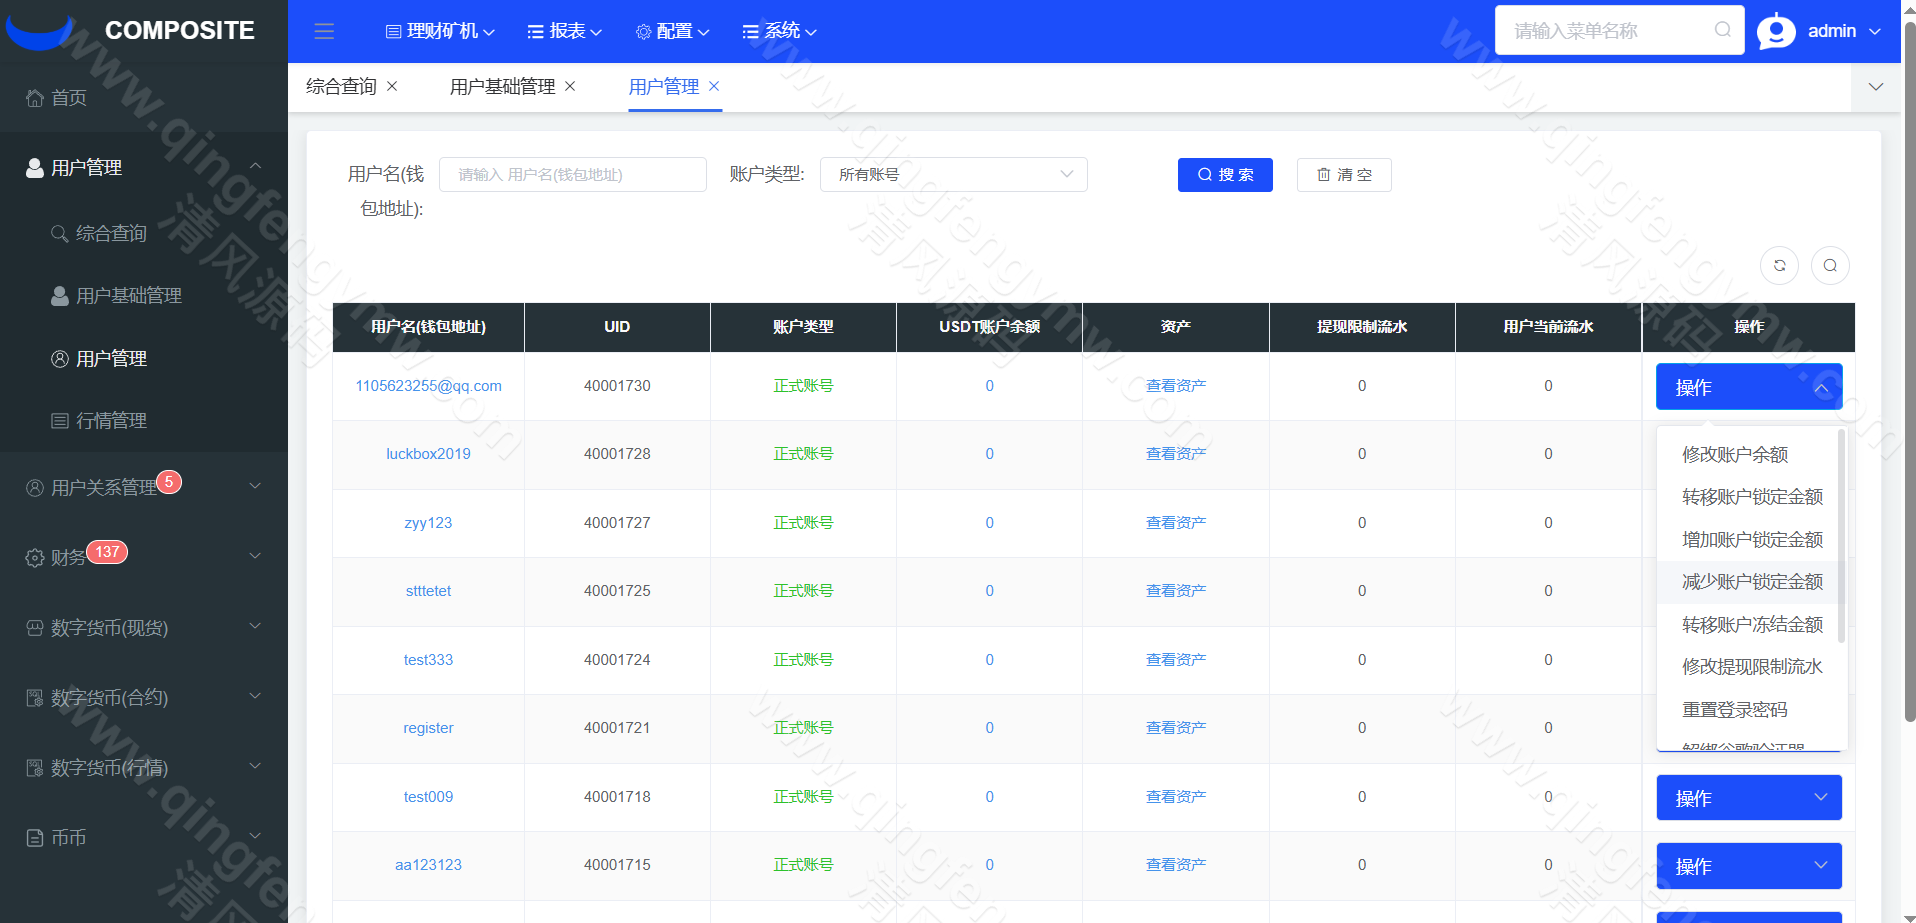Click the magnifier in the menu search box
Screen dimensions: 1916x923
click(x=1722, y=30)
